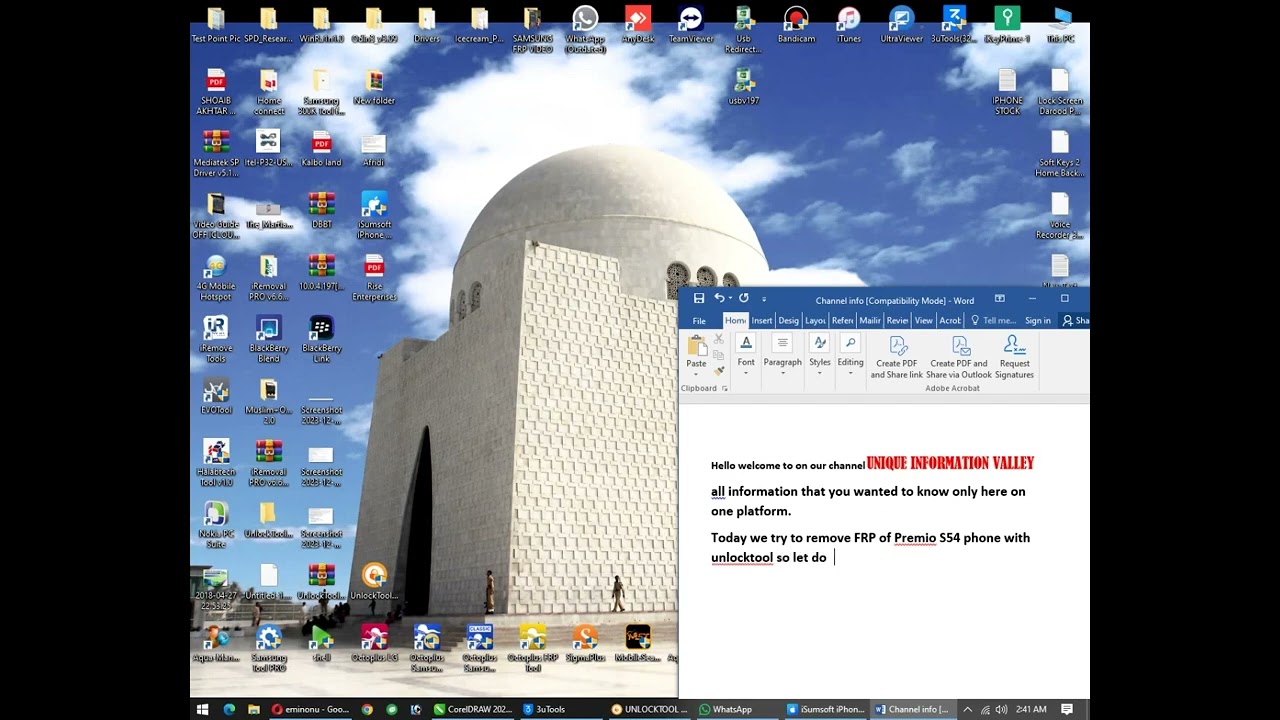Copy selection with the Copy icon
1280x720 pixels.
coord(719,355)
